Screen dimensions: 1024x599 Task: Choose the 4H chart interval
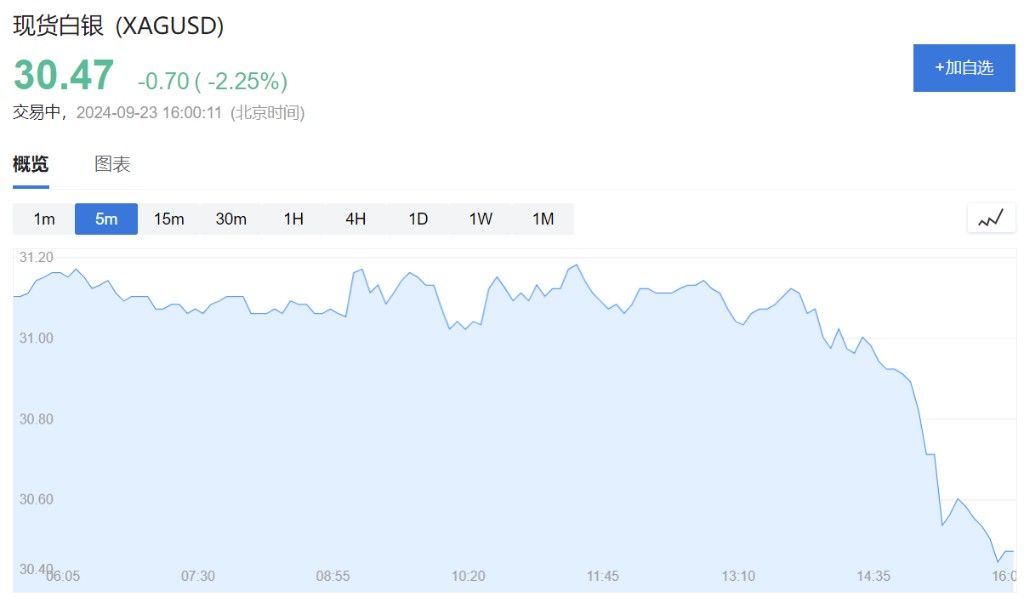356,219
